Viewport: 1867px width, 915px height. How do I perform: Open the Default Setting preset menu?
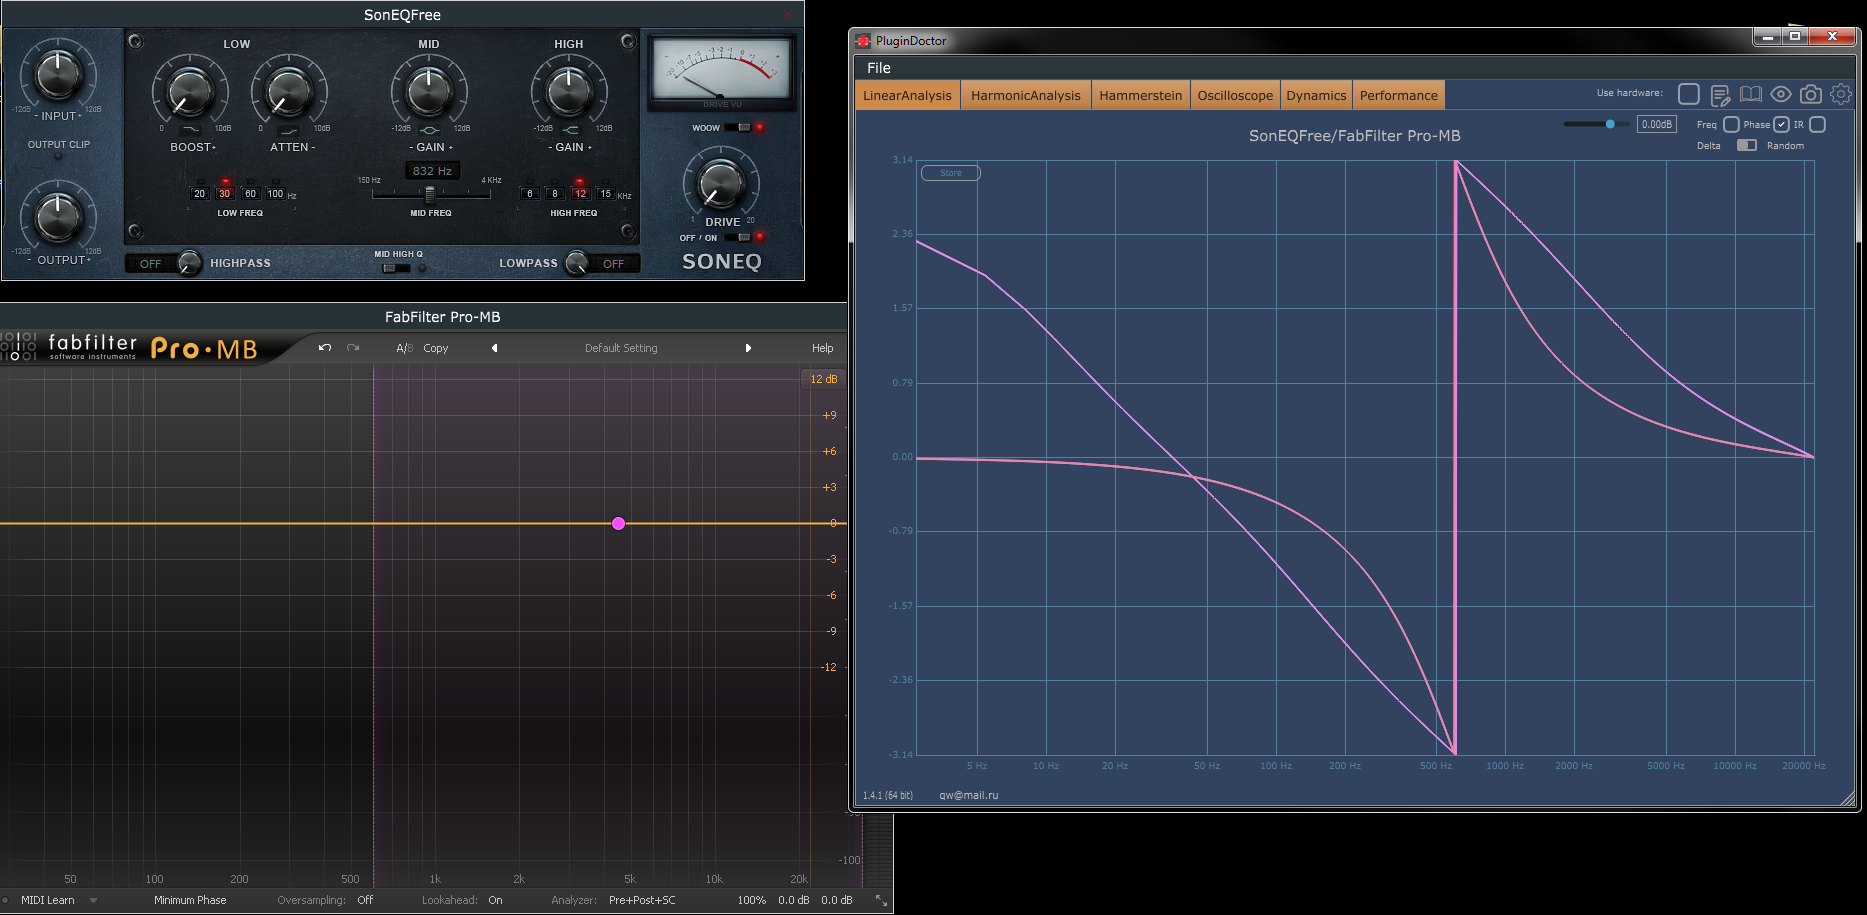point(621,348)
